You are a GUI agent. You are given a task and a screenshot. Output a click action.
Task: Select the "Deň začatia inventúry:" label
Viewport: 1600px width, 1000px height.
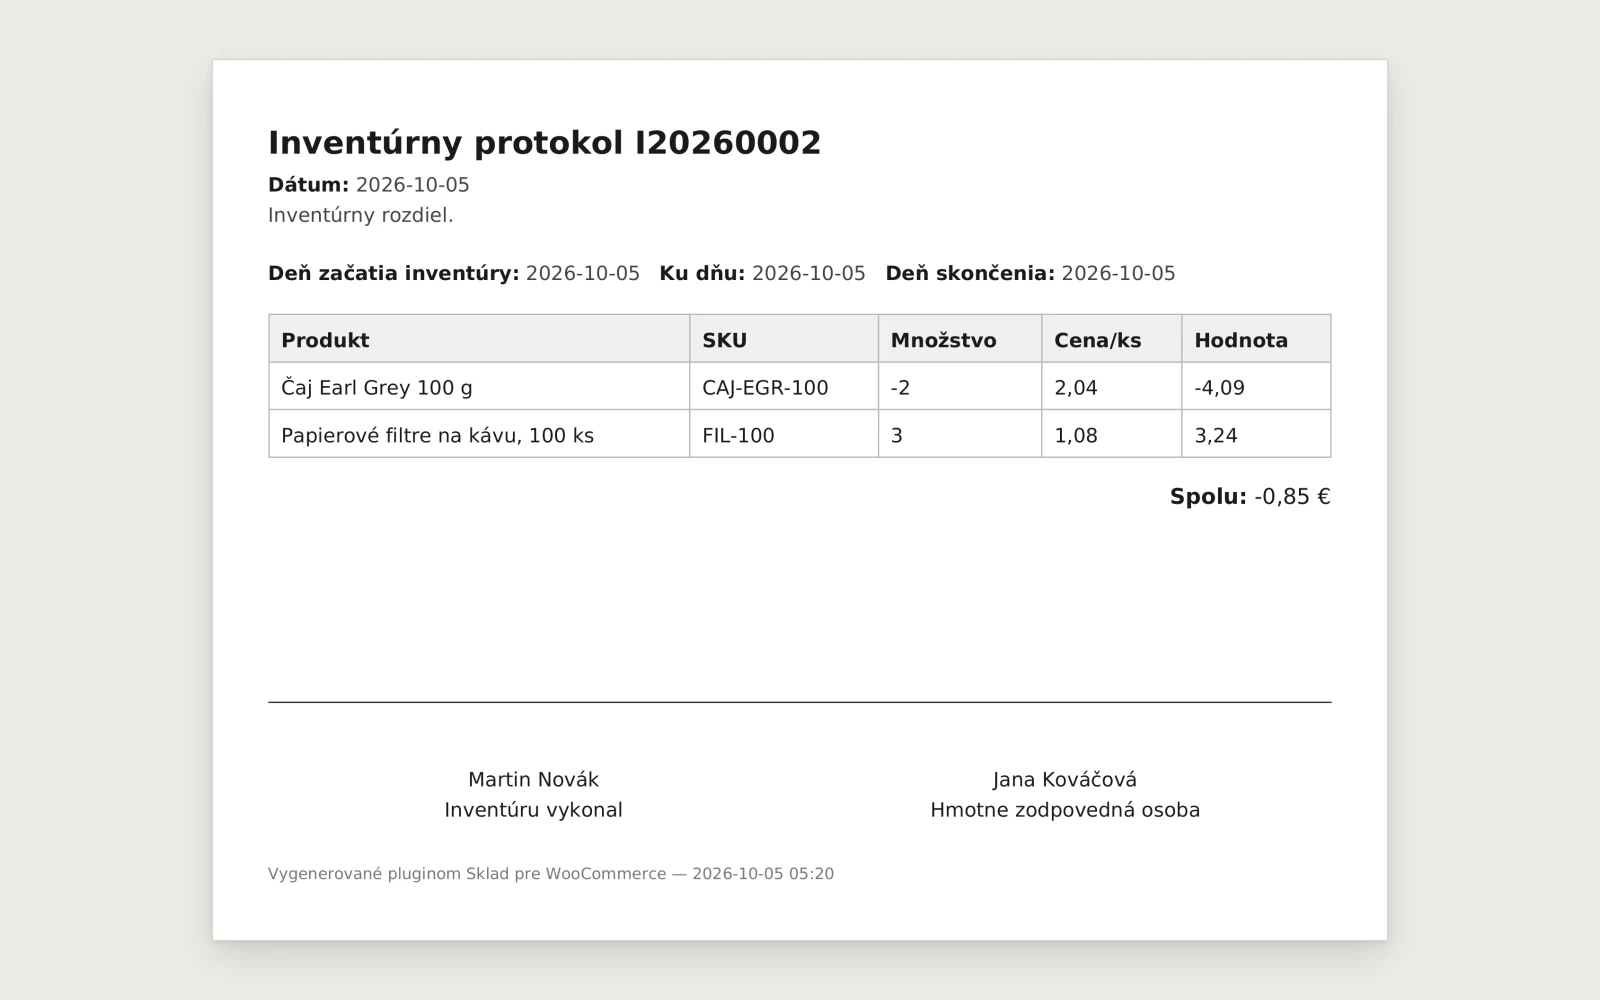pyautogui.click(x=393, y=273)
